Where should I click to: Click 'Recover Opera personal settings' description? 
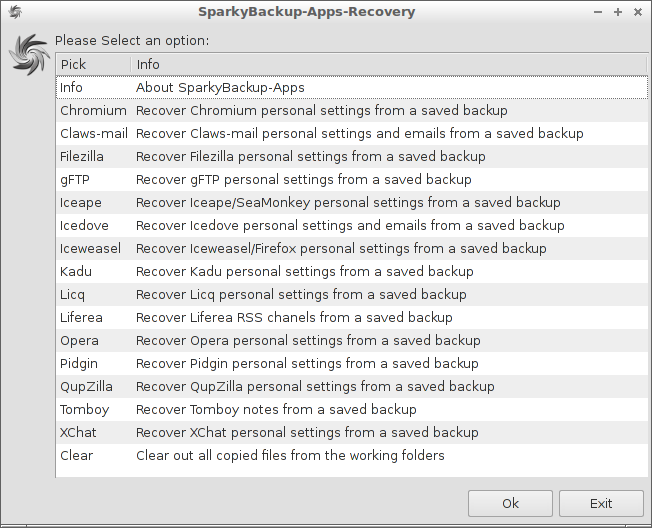tap(308, 340)
